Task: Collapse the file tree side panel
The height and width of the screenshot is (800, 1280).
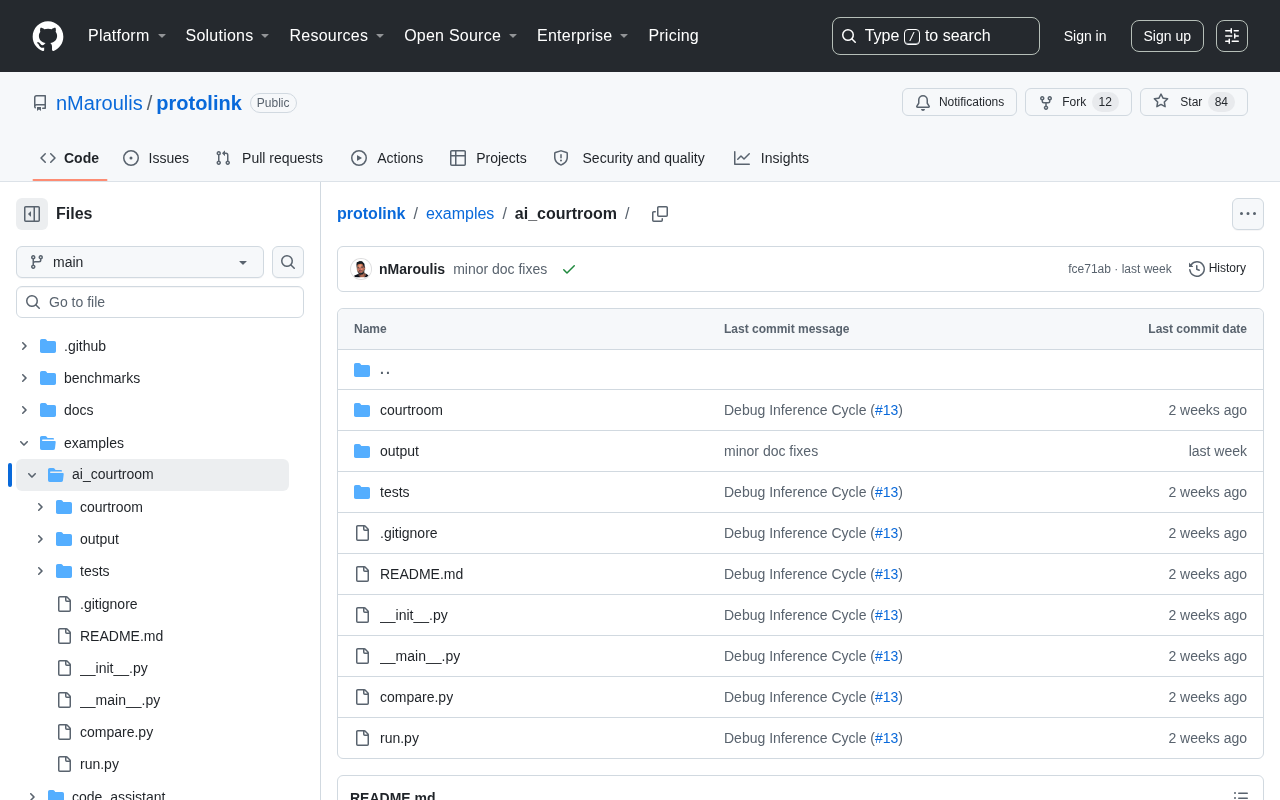Action: (32, 214)
